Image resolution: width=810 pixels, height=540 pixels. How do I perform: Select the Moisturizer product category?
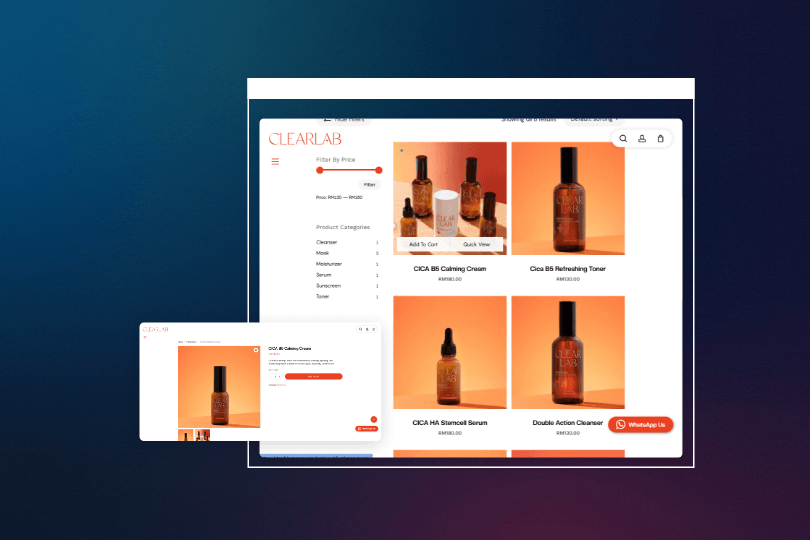point(329,264)
